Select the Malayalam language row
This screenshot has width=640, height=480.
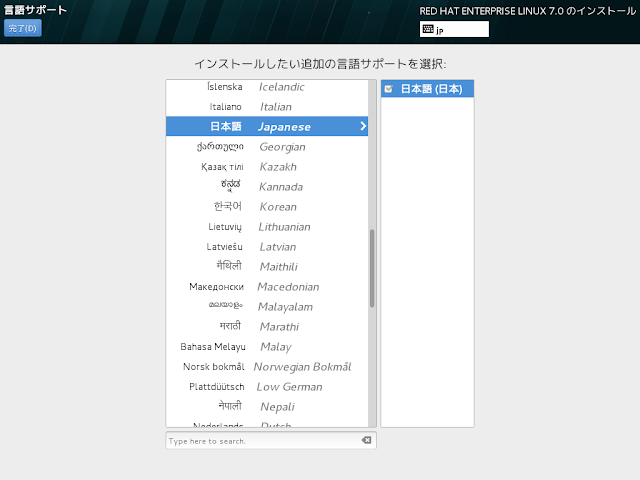[267, 307]
